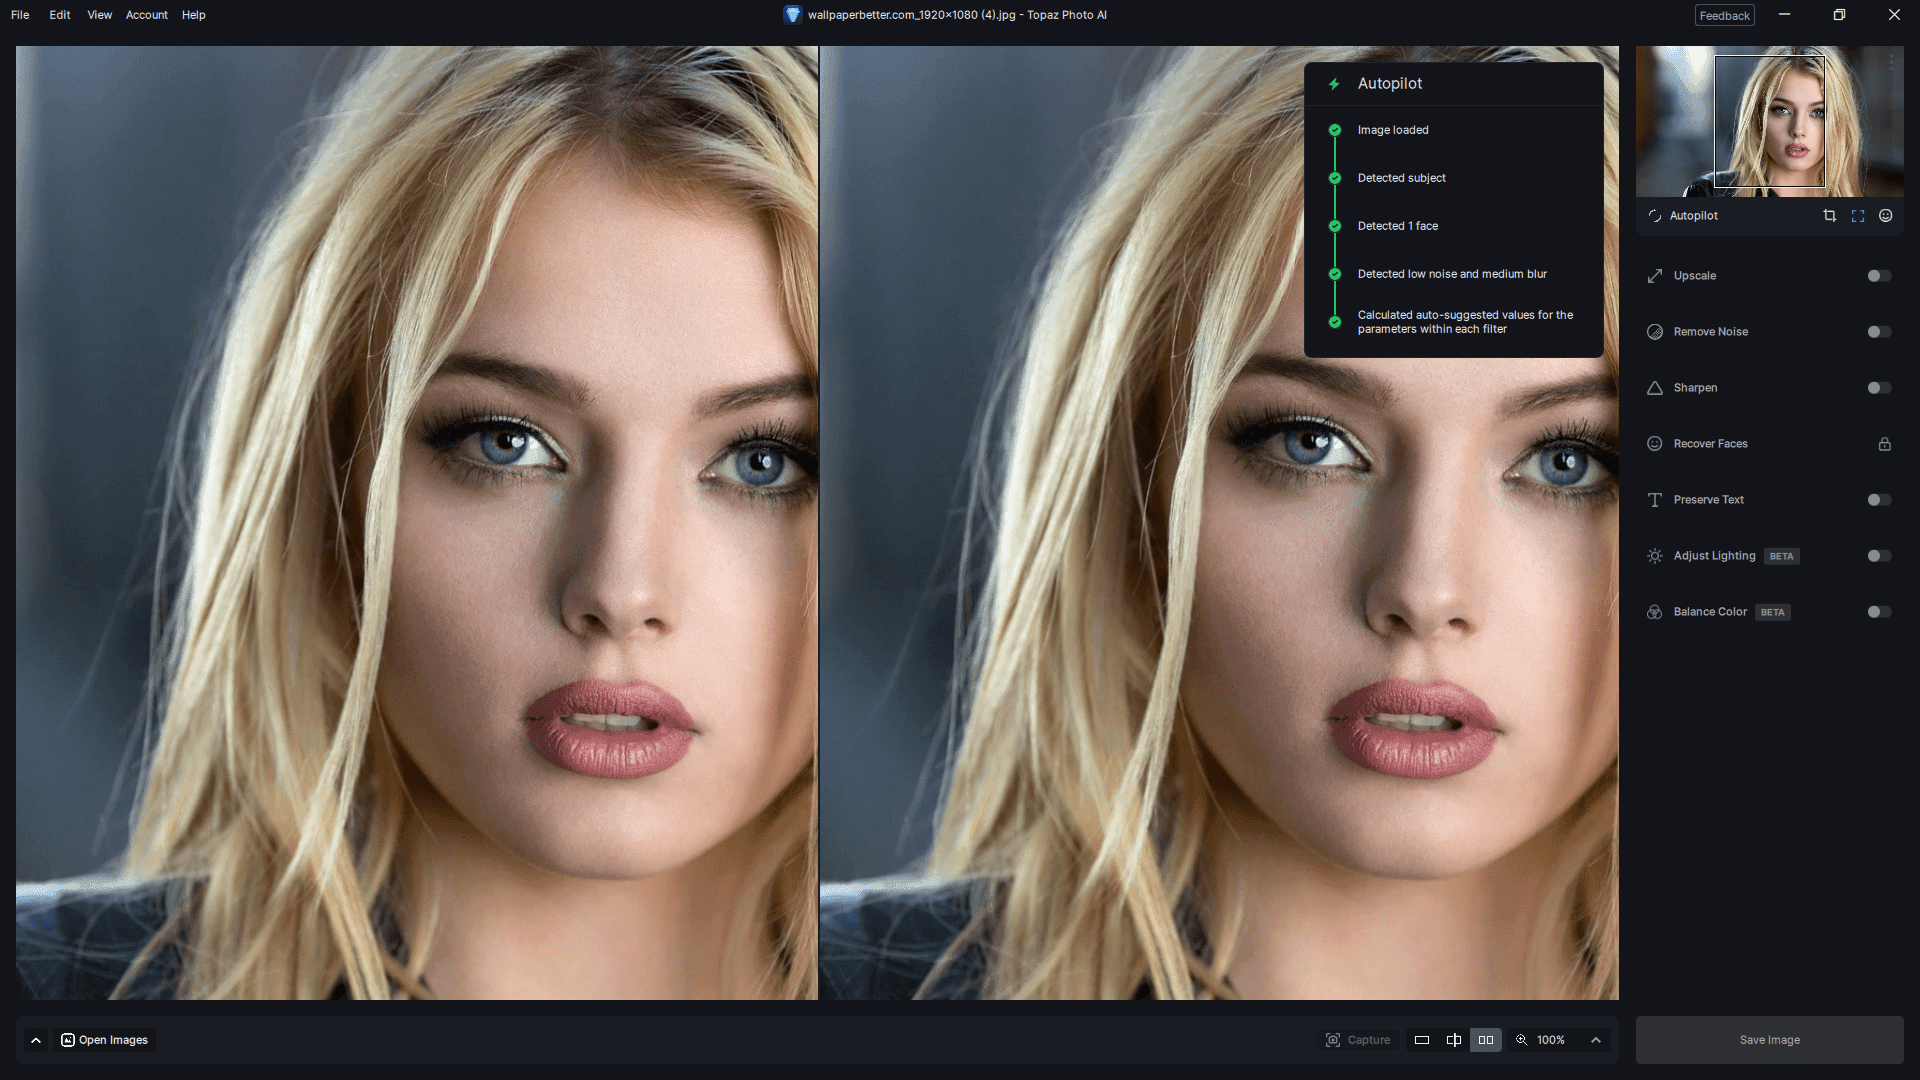This screenshot has width=1920, height=1080.
Task: Open the File menu
Action: pos(20,15)
